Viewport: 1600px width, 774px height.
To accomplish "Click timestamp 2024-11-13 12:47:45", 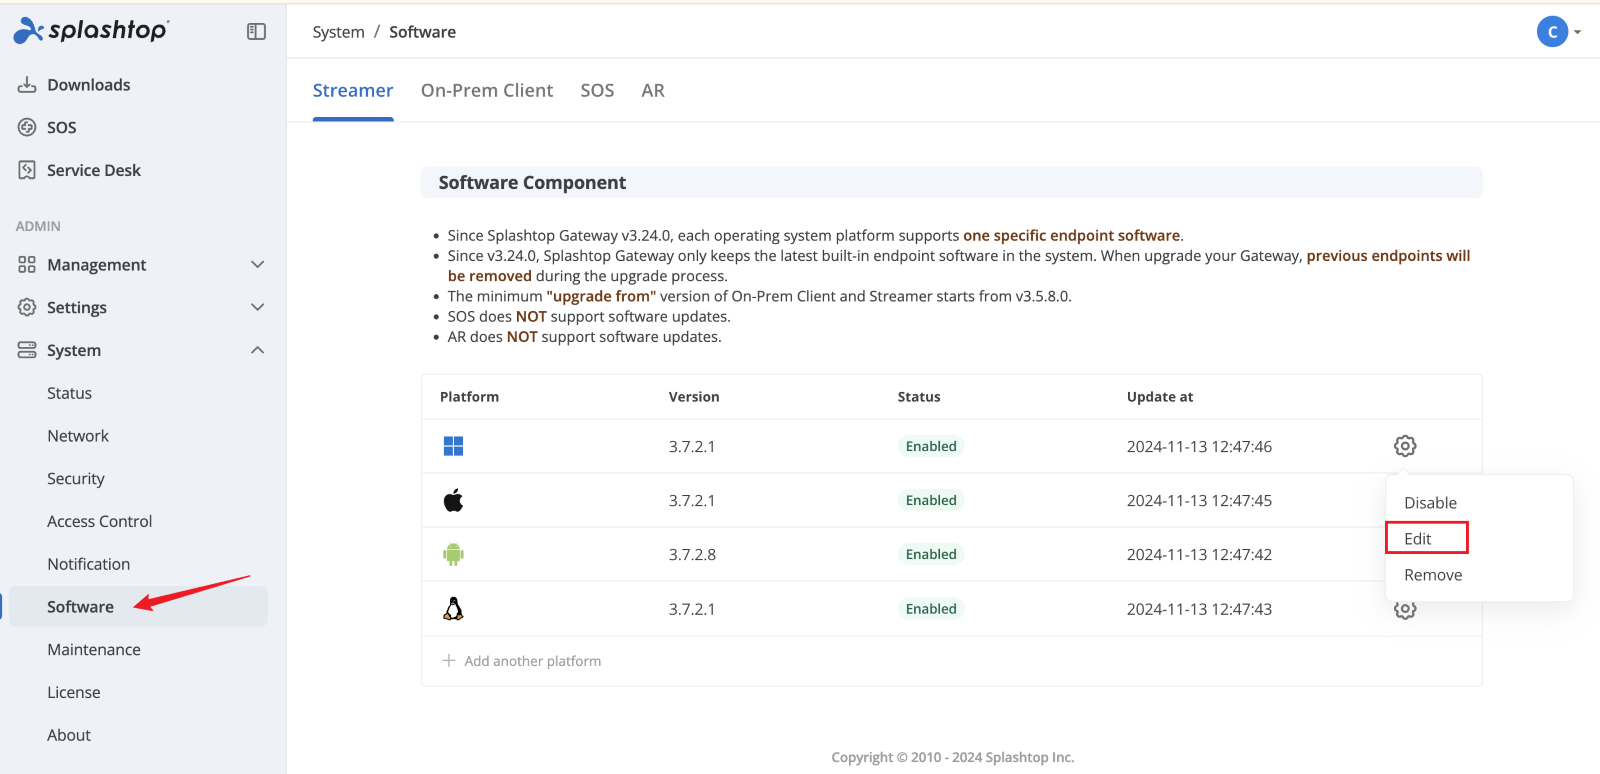I will (x=1199, y=501).
